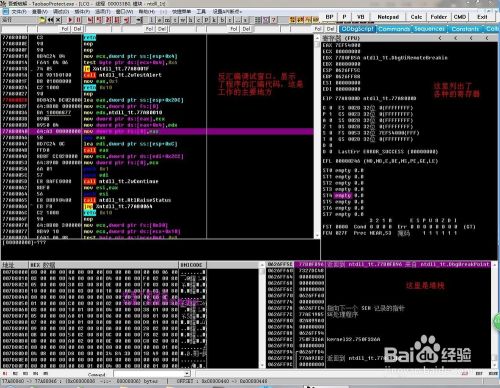Click the Command input field

[149, 374]
